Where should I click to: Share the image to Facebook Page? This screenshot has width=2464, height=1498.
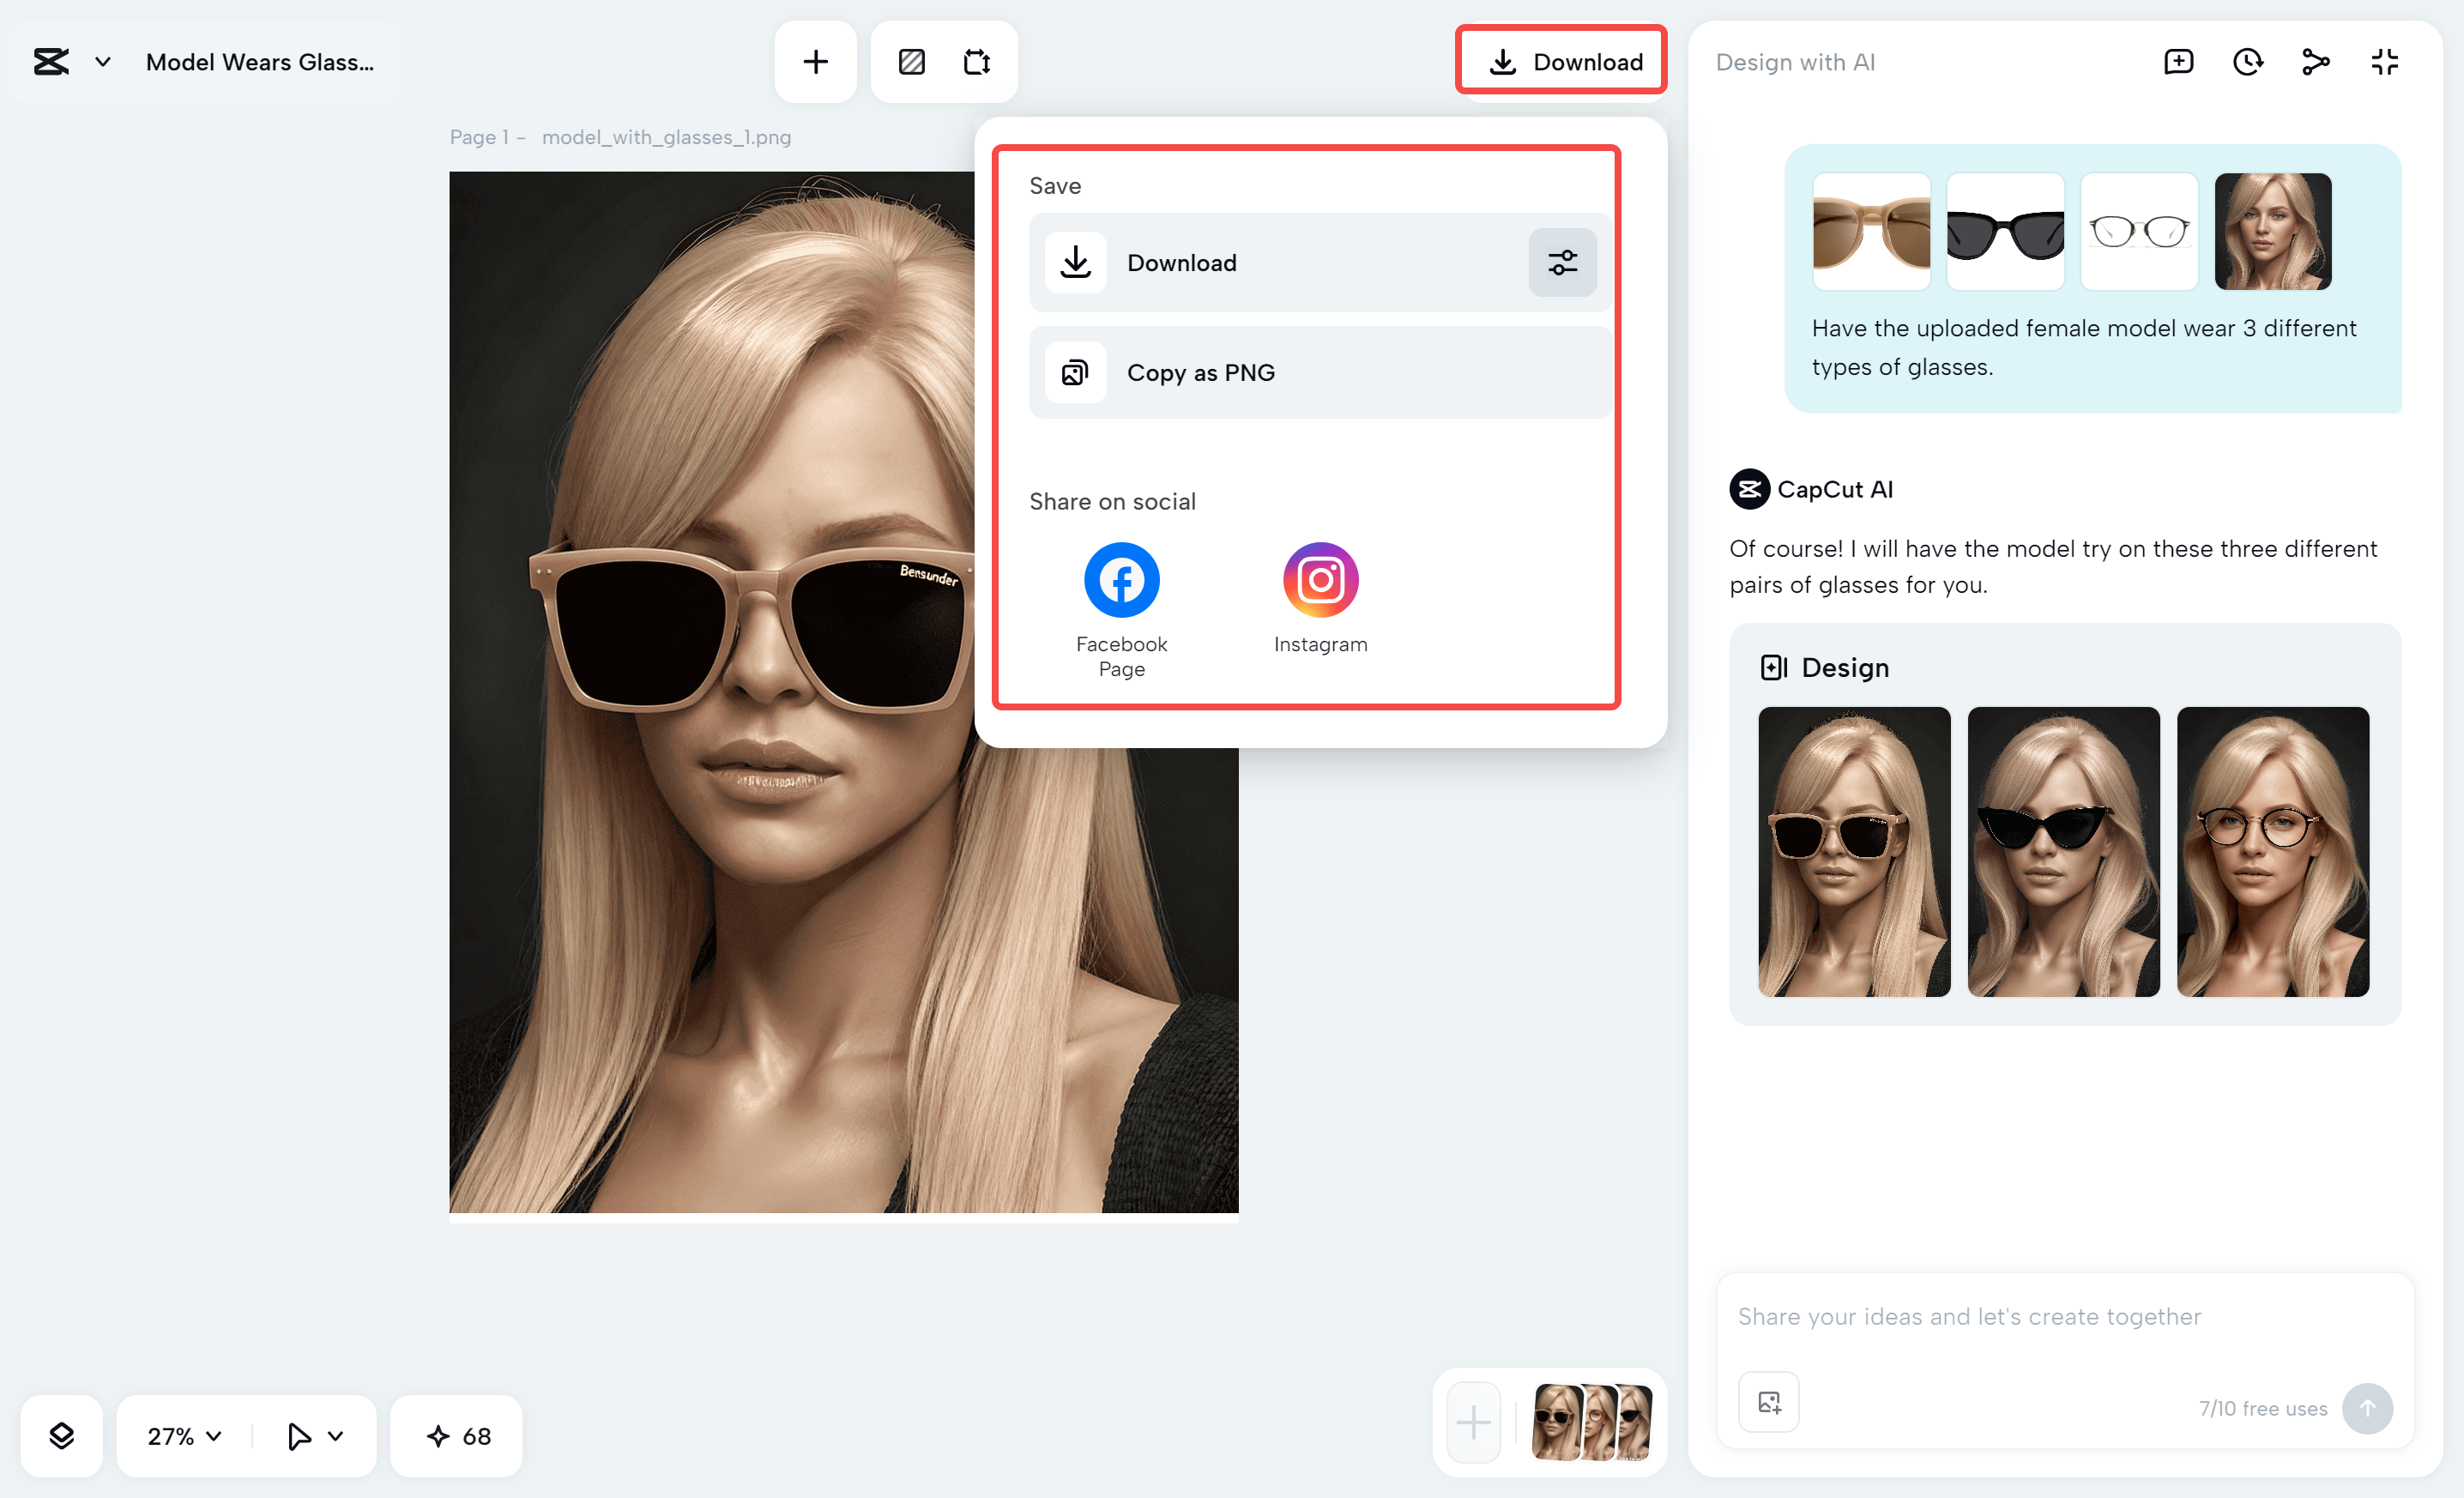pos(1120,579)
